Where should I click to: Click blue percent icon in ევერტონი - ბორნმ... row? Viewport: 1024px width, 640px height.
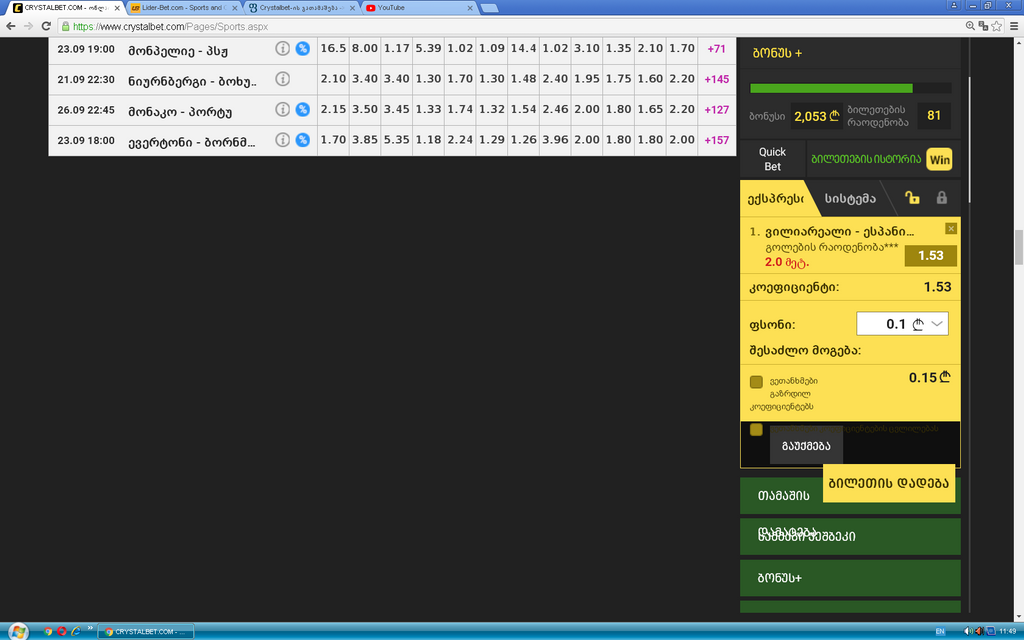(x=302, y=140)
